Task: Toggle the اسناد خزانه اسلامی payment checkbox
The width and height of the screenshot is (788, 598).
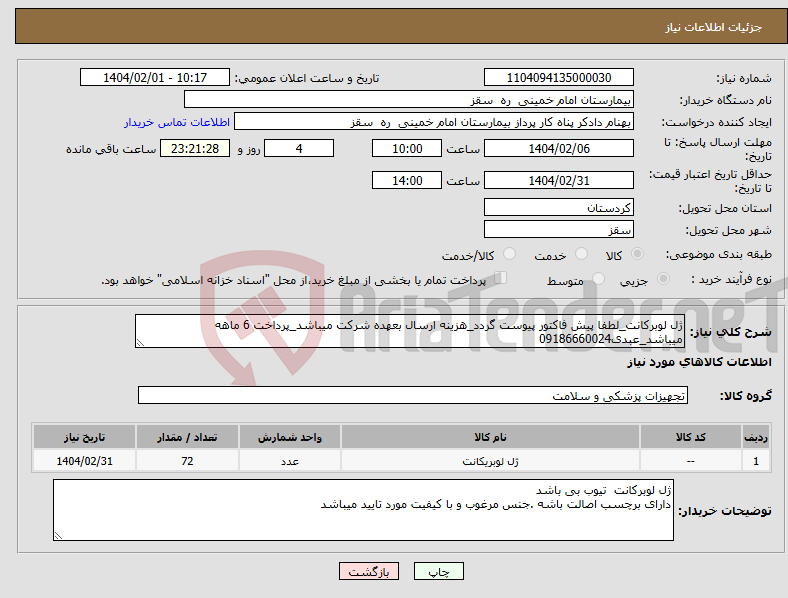Action: click(x=501, y=277)
